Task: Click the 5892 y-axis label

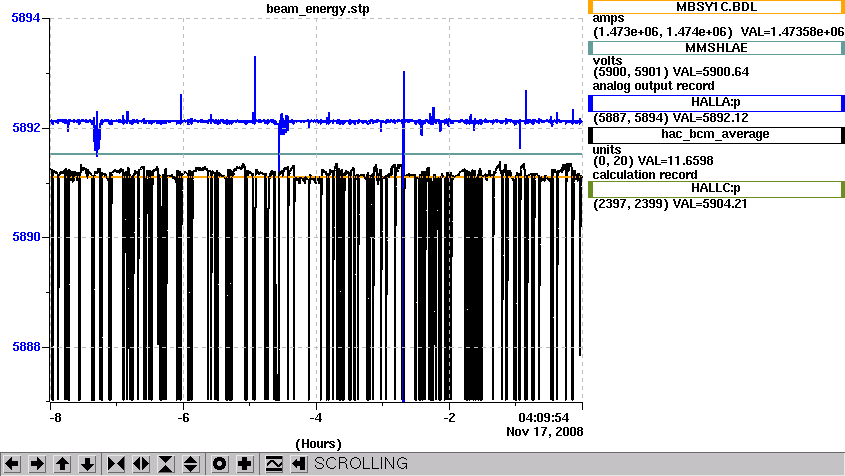Action: [26, 128]
